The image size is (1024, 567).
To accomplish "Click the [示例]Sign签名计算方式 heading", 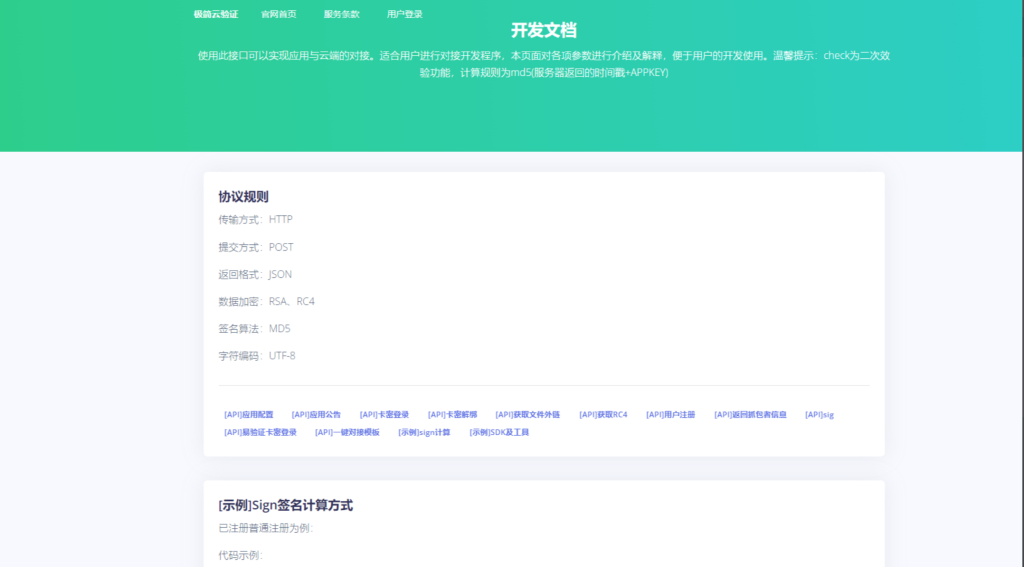I will pyautogui.click(x=285, y=506).
